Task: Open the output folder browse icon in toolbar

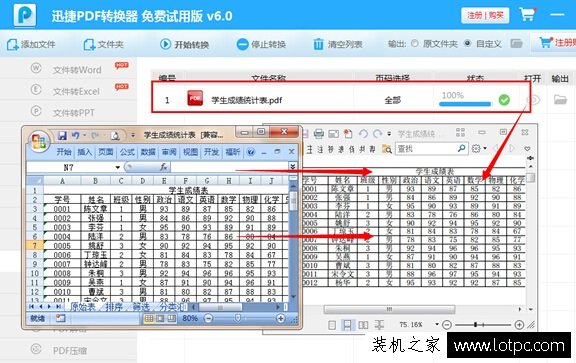Action: [516, 44]
